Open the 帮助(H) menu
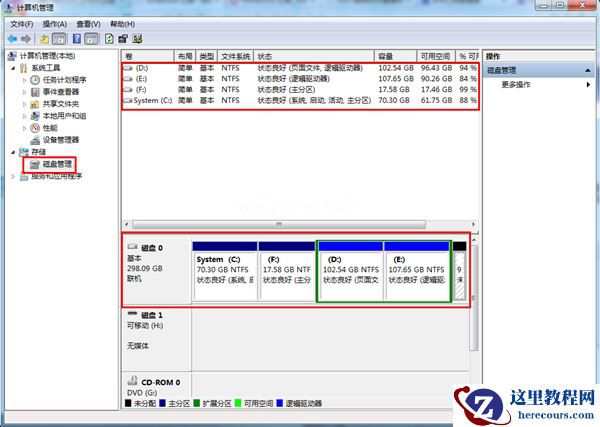The width and height of the screenshot is (600, 427). 122,24
